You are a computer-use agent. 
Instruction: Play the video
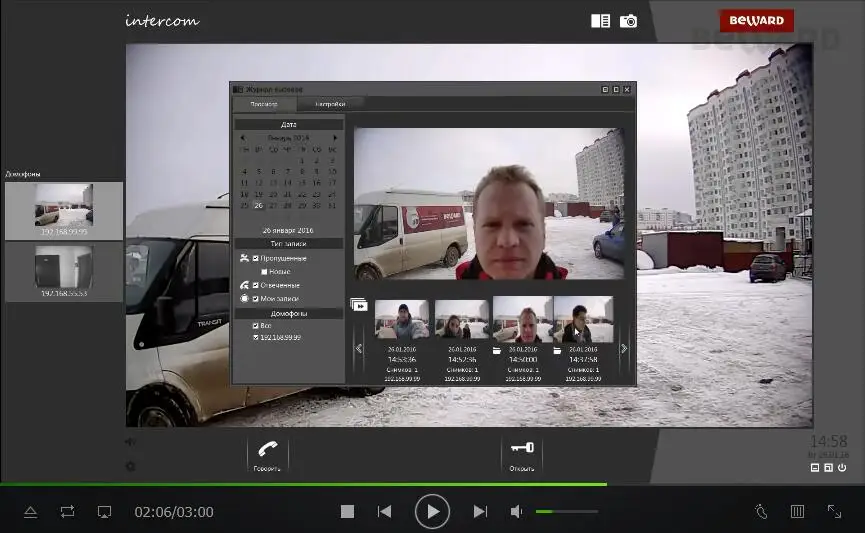[x=432, y=511]
